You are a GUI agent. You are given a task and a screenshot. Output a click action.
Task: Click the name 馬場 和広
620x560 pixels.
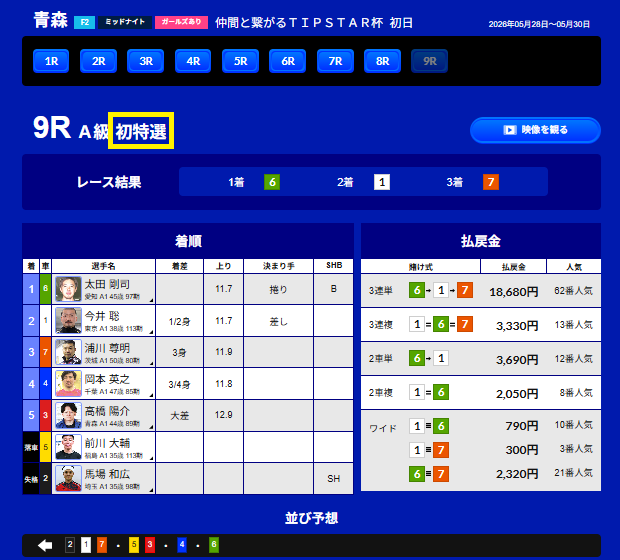(x=107, y=474)
